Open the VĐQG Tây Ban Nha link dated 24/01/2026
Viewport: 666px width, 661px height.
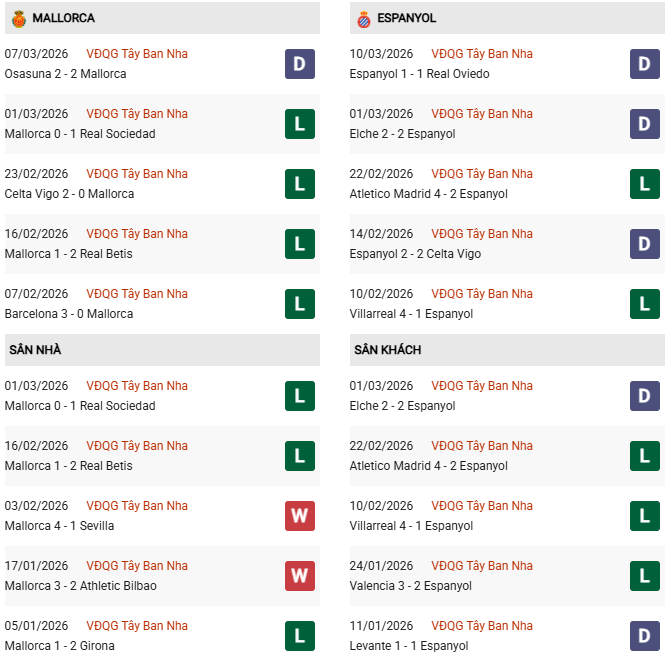click(482, 566)
